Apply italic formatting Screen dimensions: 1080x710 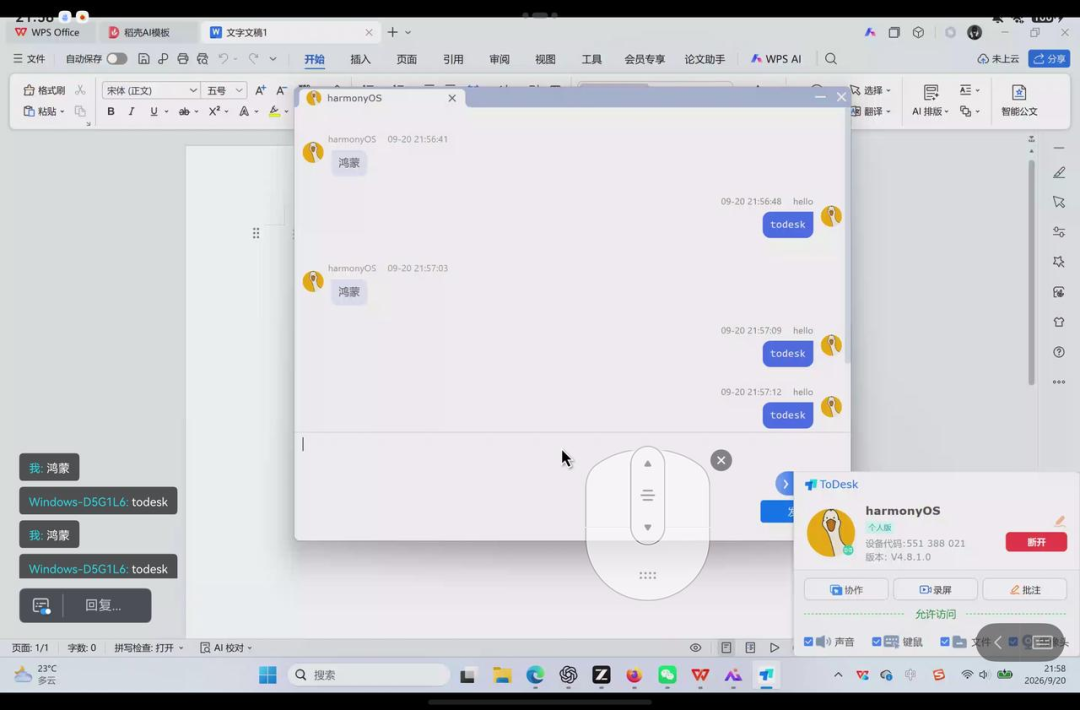[x=131, y=112]
